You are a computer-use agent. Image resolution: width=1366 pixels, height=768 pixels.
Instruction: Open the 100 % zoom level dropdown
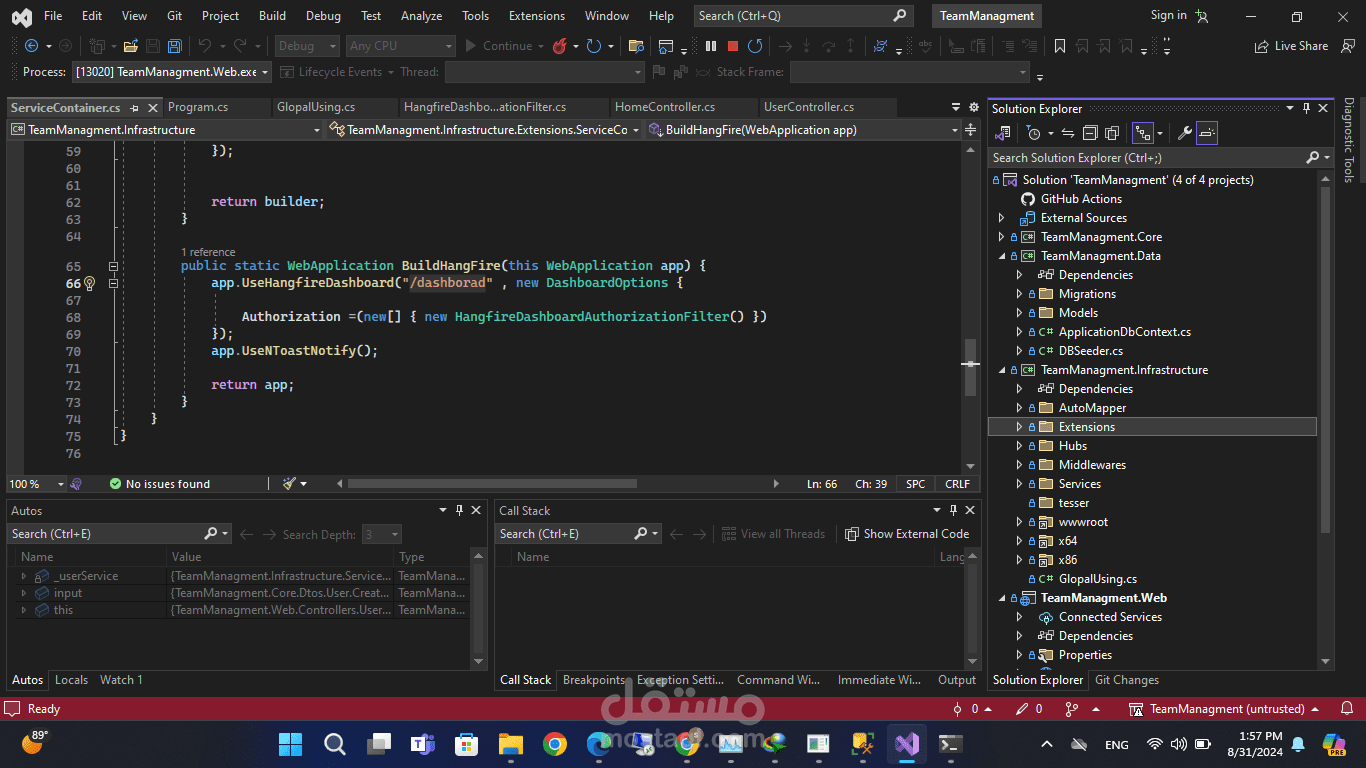[60, 484]
